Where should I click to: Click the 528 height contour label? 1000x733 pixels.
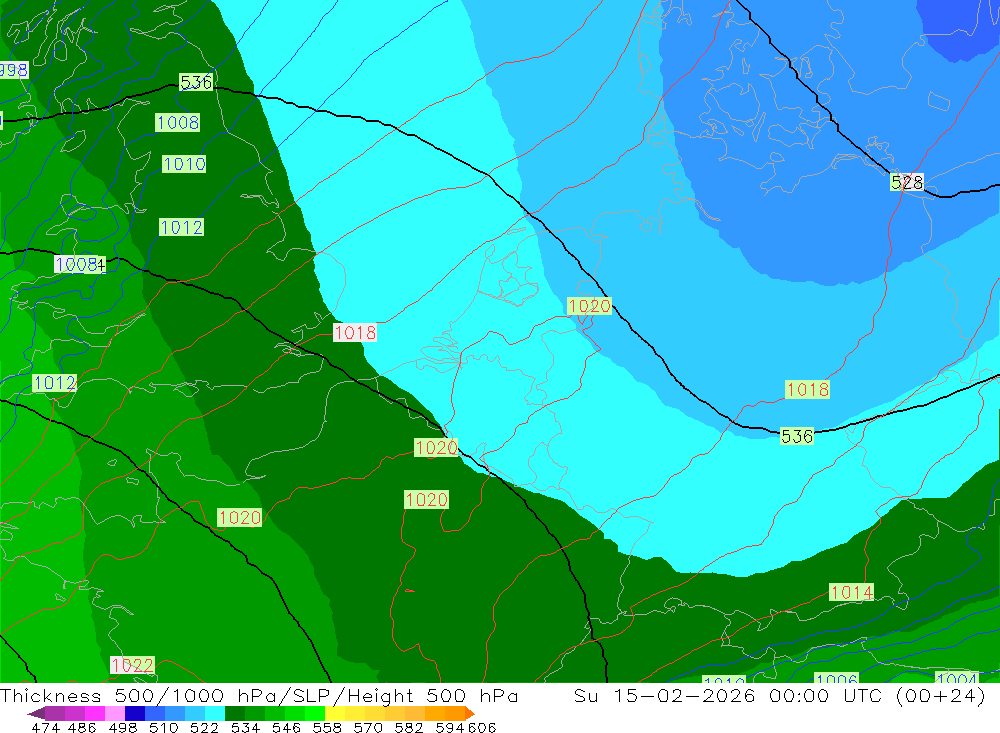[x=906, y=182]
